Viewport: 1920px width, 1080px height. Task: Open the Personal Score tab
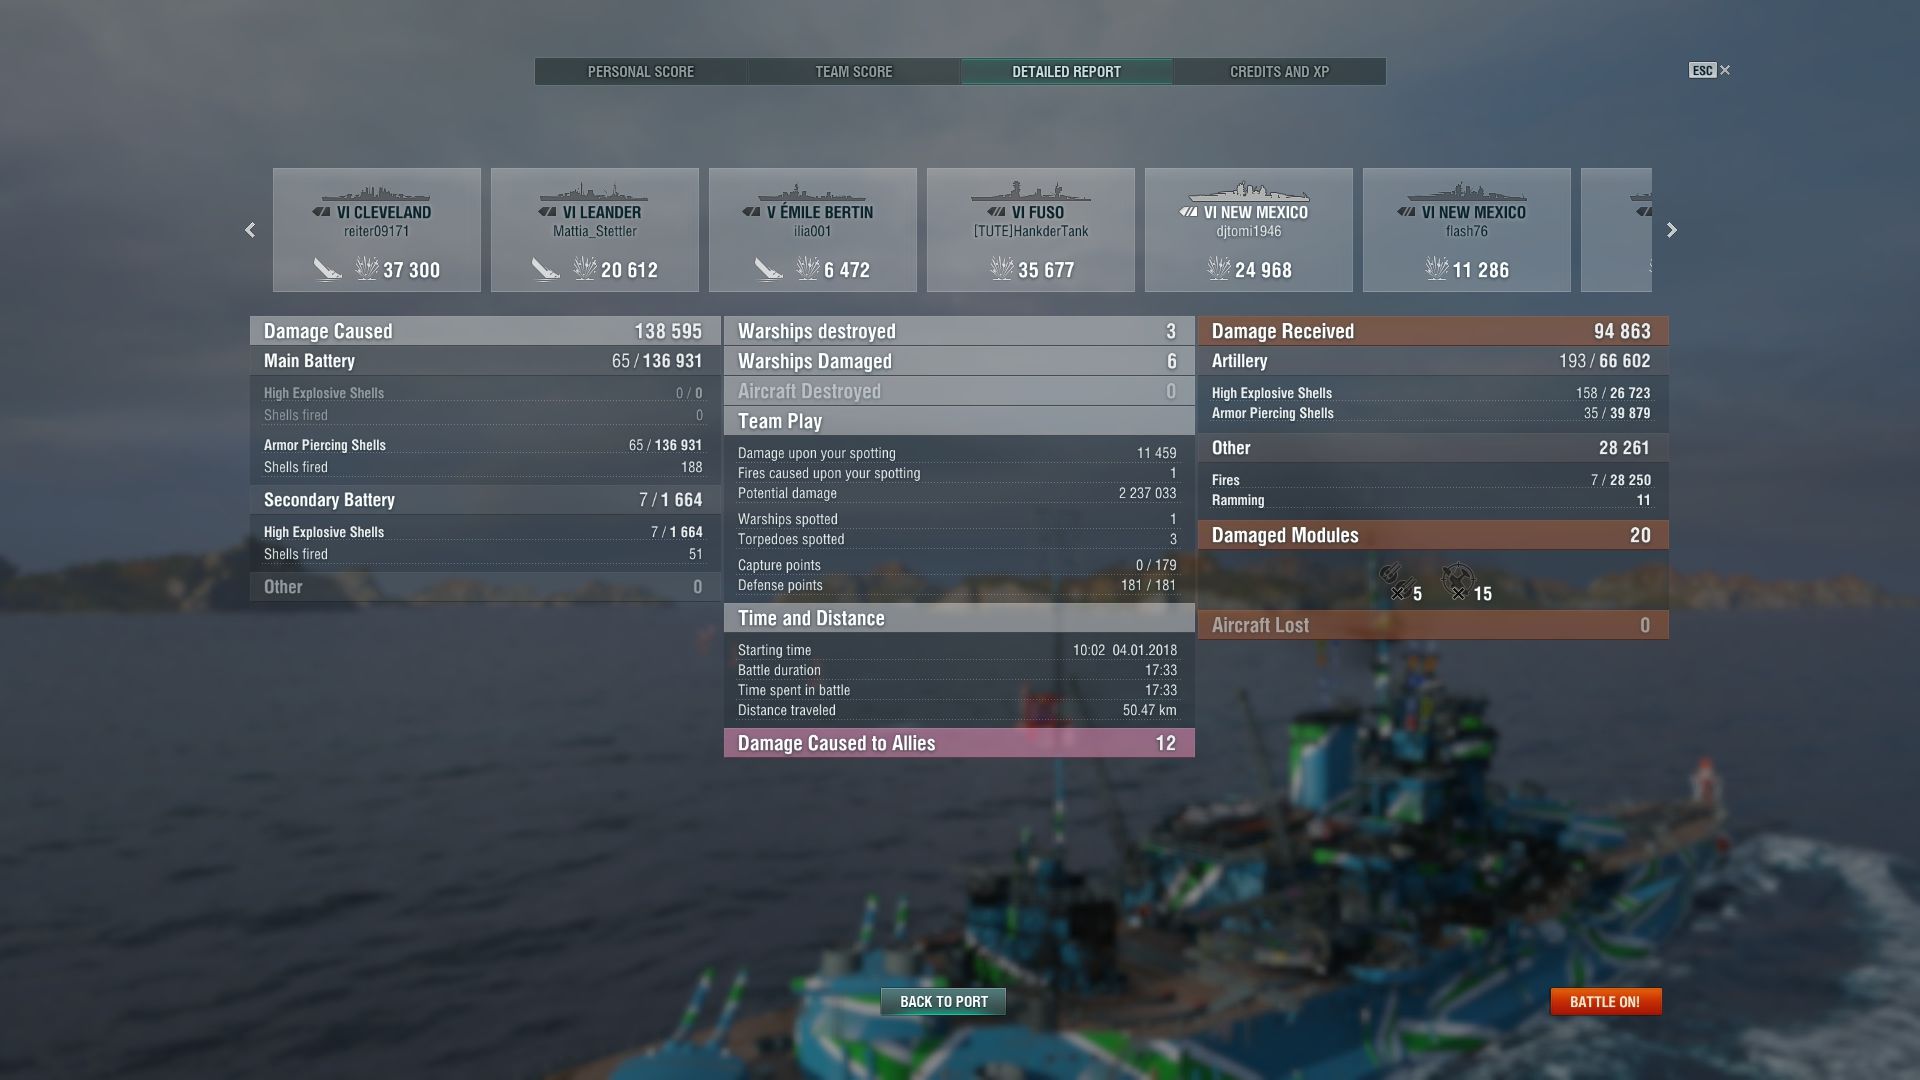coord(641,72)
